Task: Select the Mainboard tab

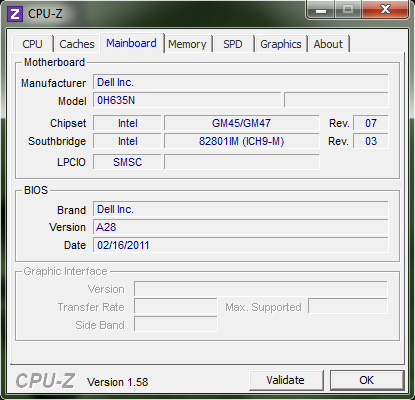Action: [x=131, y=43]
